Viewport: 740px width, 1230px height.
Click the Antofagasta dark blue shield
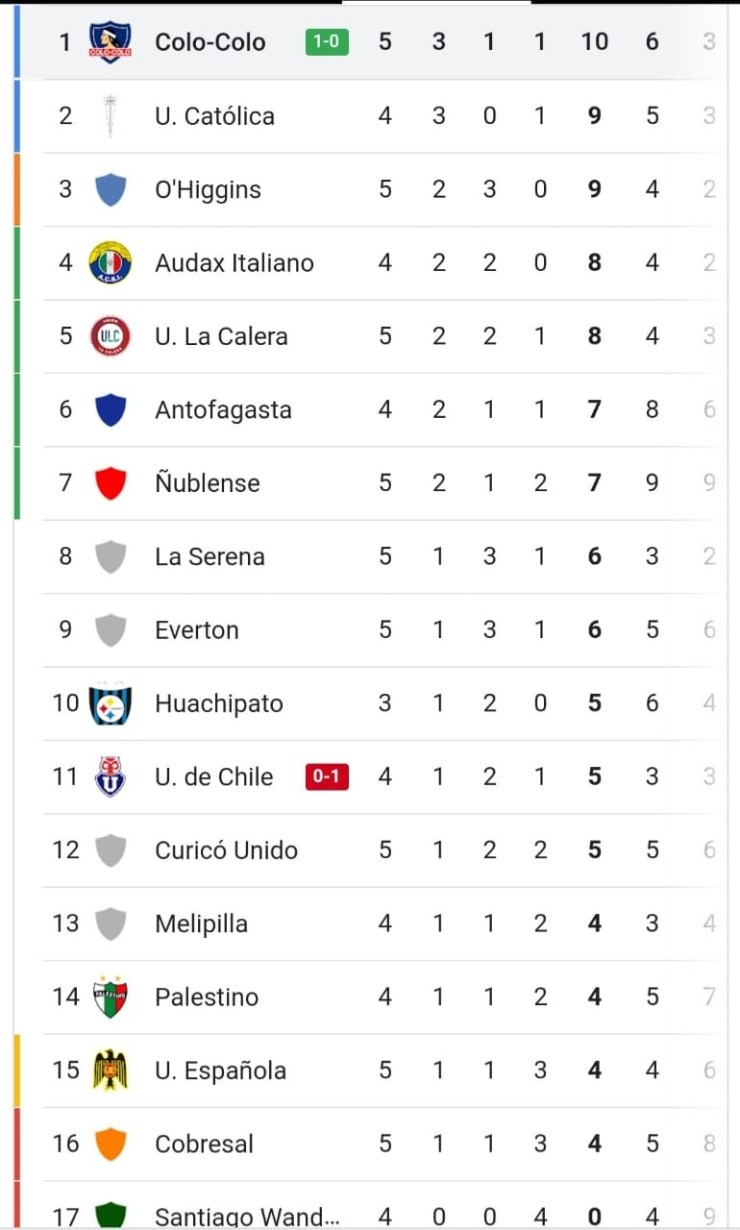pos(110,410)
